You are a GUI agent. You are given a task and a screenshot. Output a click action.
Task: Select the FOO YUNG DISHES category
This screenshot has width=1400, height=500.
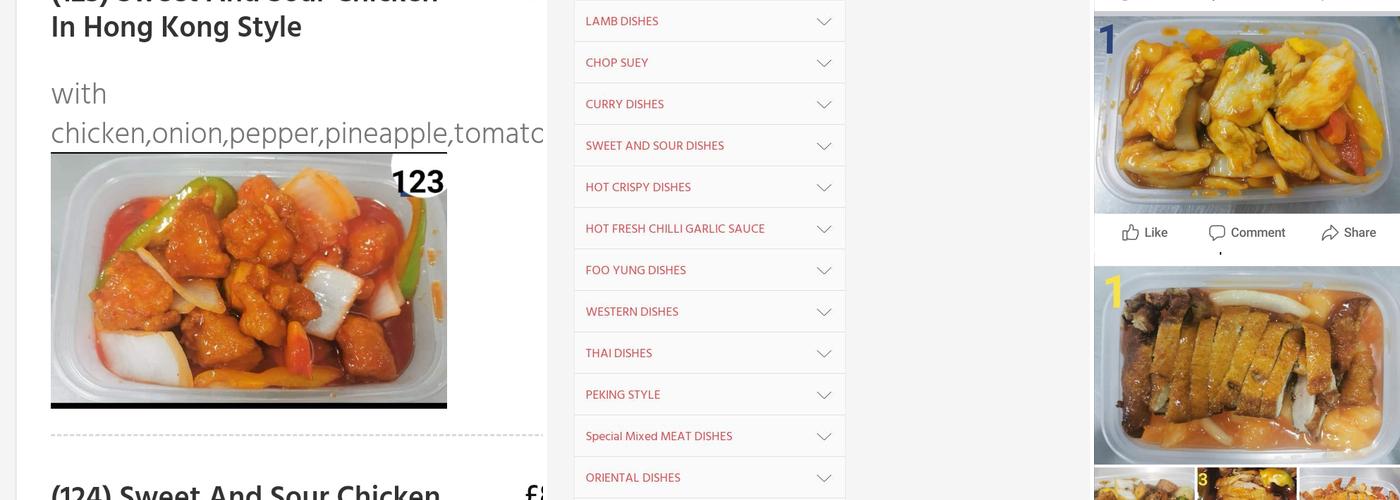[x=636, y=270]
